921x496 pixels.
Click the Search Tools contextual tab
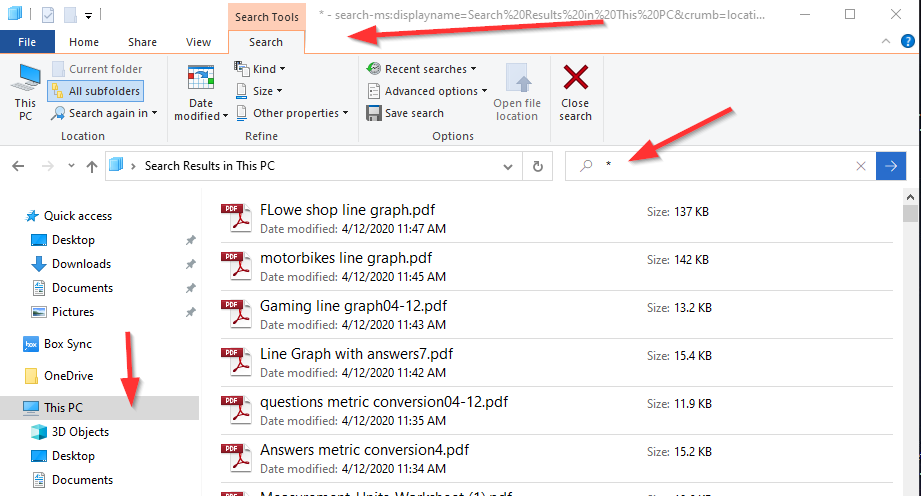267,17
